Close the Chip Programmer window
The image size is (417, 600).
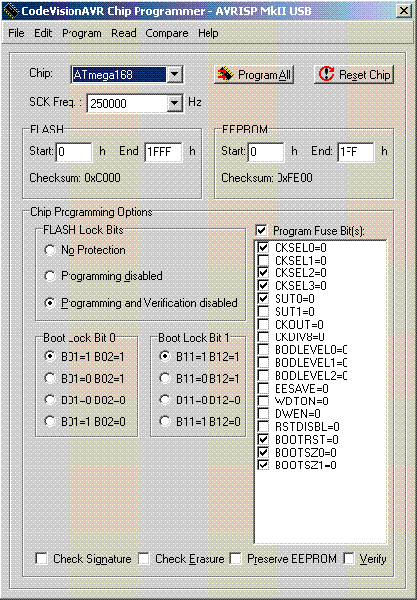tap(404, 11)
